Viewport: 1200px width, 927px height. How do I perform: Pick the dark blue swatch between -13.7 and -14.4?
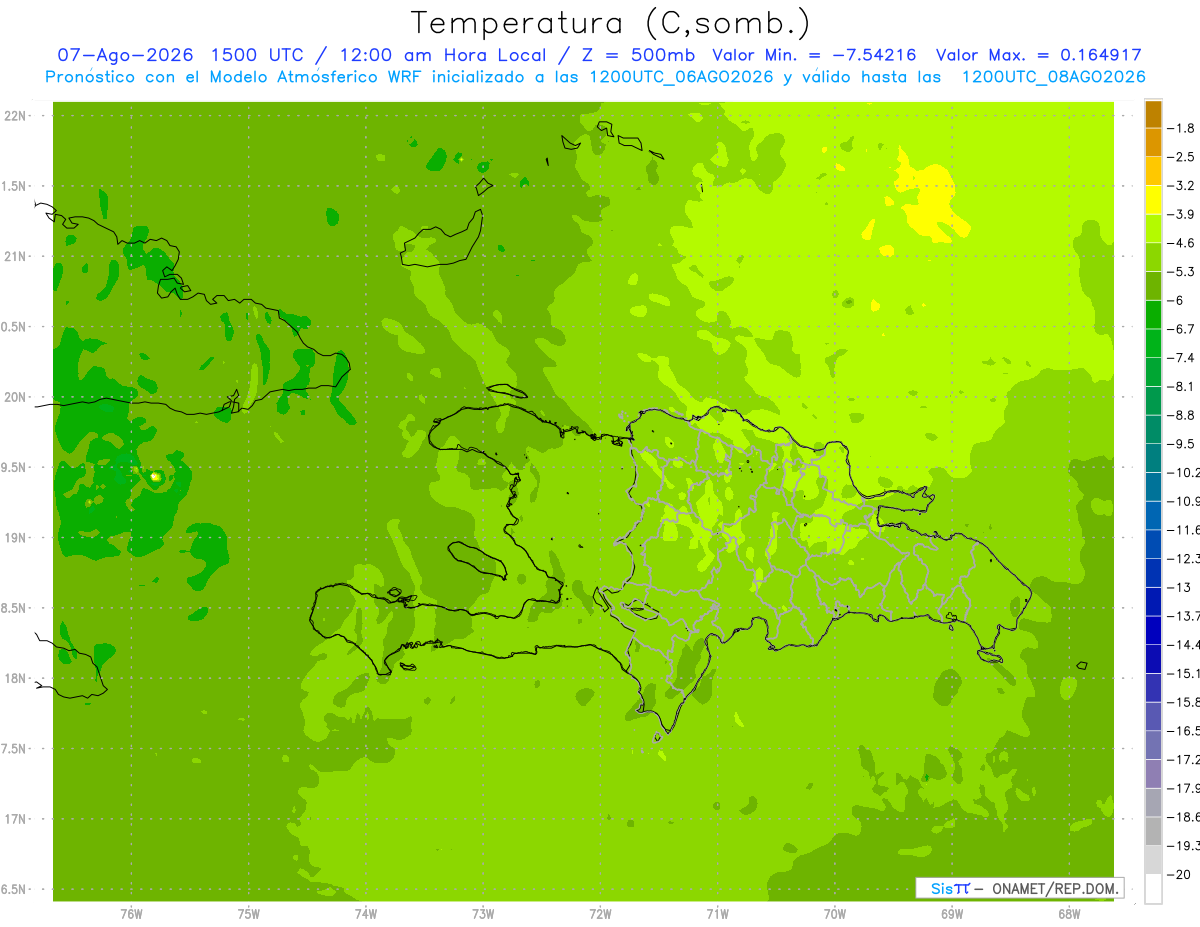click(1153, 630)
